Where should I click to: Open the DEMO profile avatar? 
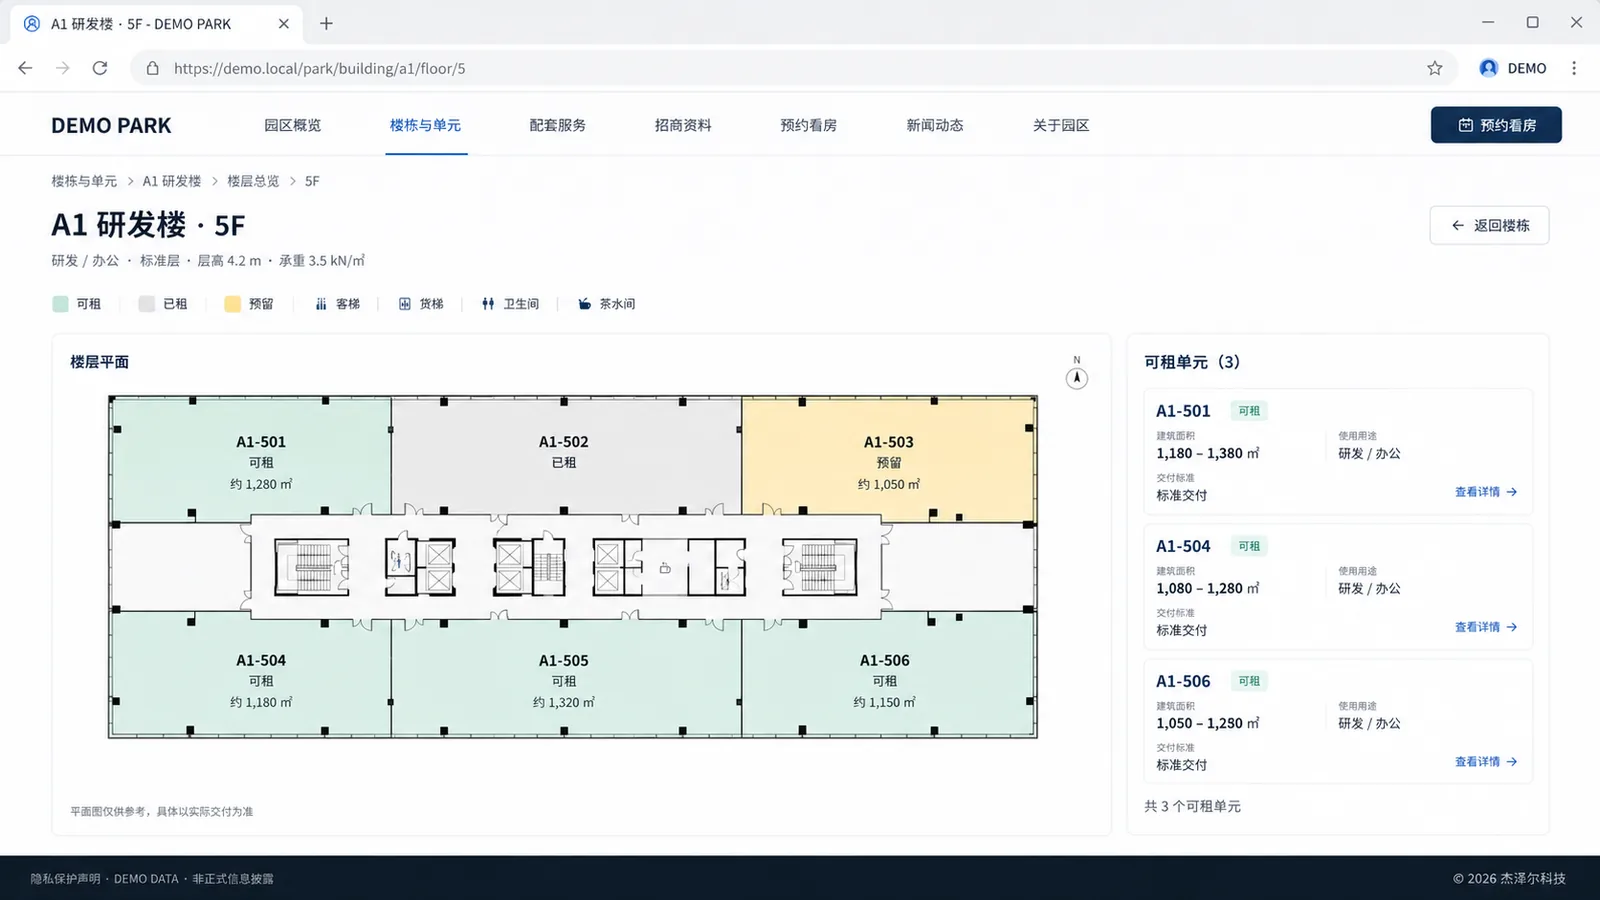point(1489,68)
